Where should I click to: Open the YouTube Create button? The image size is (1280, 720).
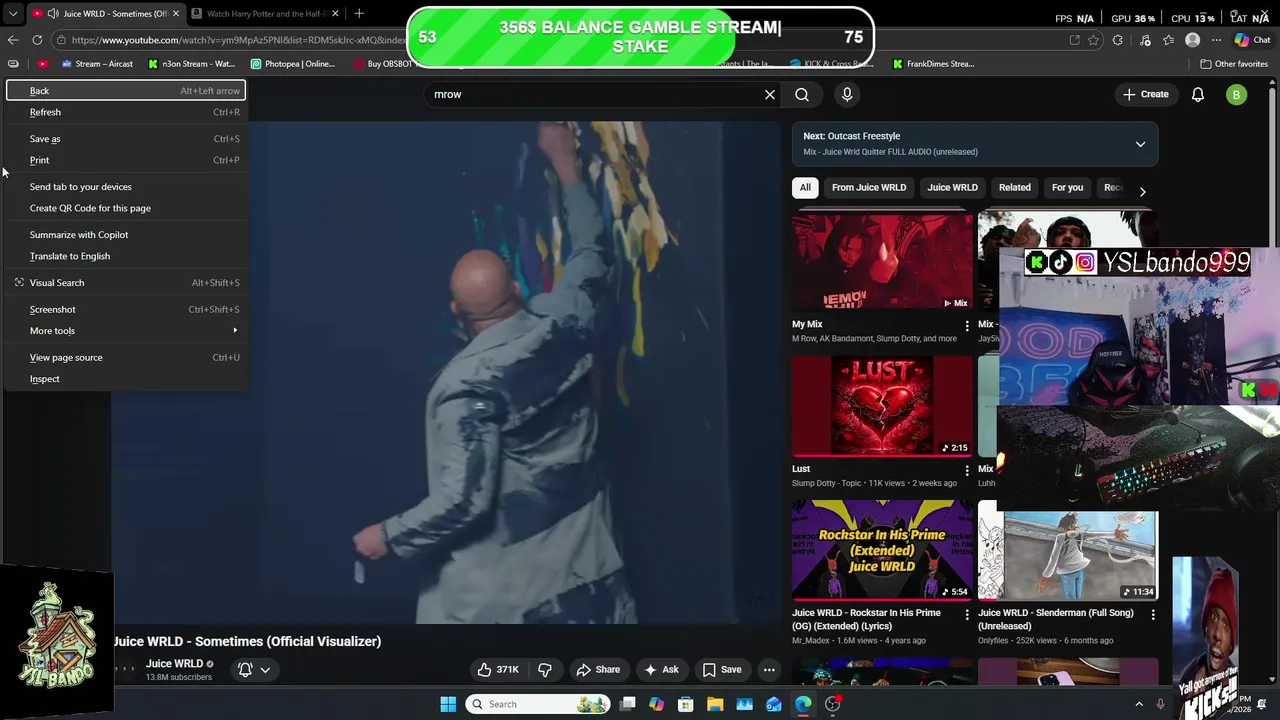click(x=1146, y=94)
